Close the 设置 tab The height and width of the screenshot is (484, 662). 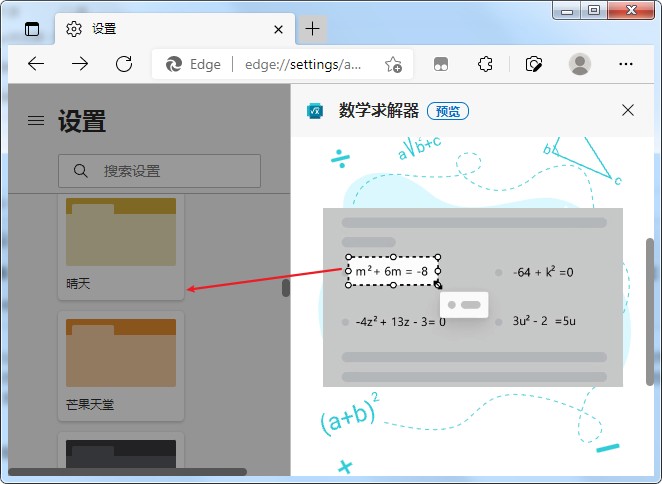pos(278,30)
